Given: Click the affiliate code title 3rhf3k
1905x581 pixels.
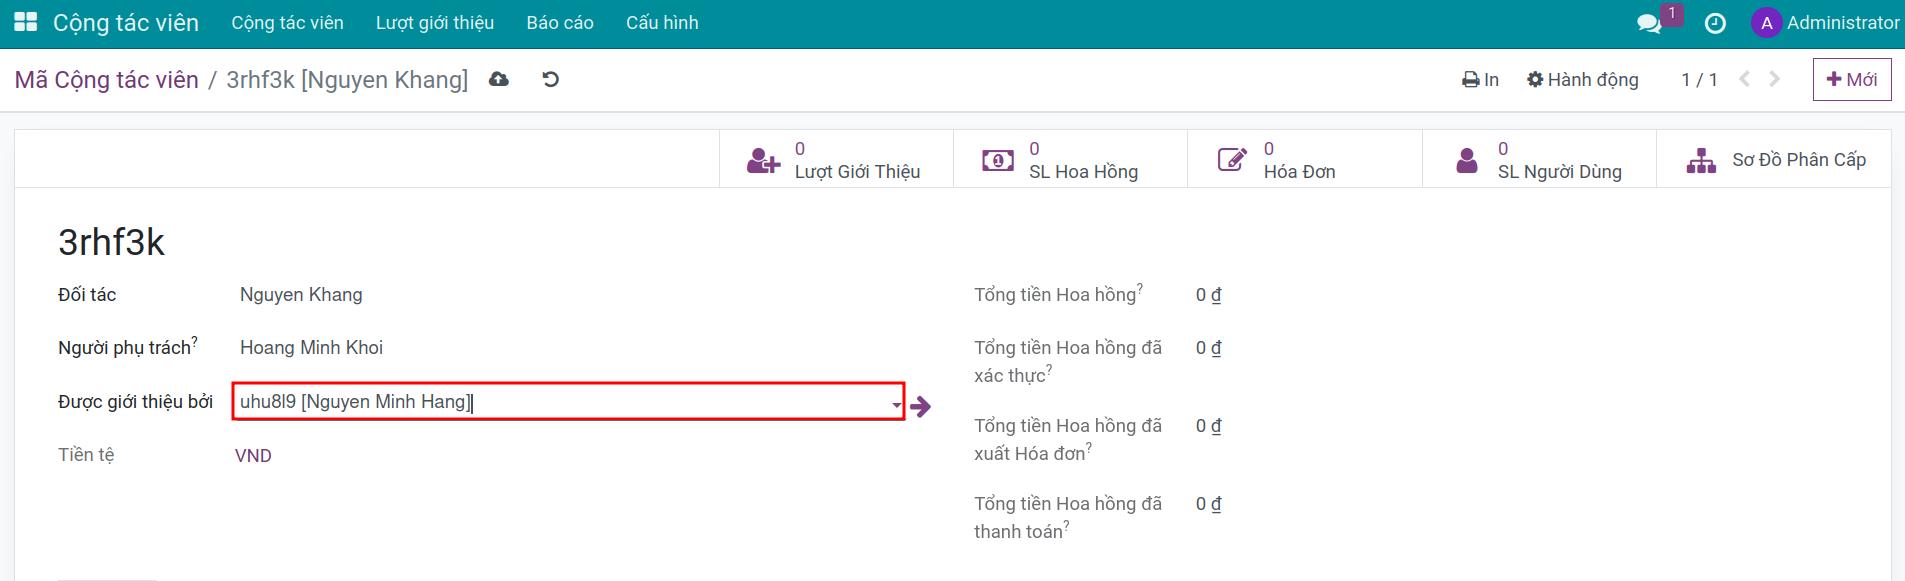Looking at the screenshot, I should 111,242.
